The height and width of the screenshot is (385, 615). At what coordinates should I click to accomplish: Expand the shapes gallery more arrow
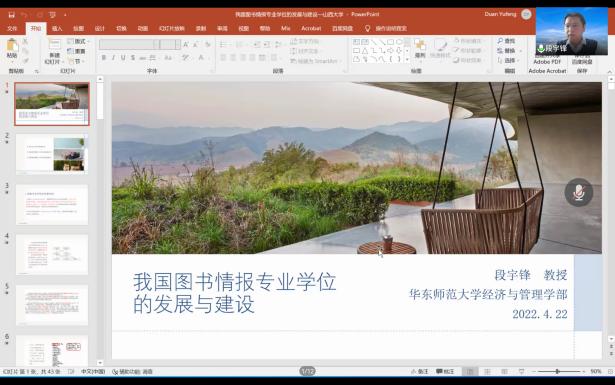pos(407,60)
